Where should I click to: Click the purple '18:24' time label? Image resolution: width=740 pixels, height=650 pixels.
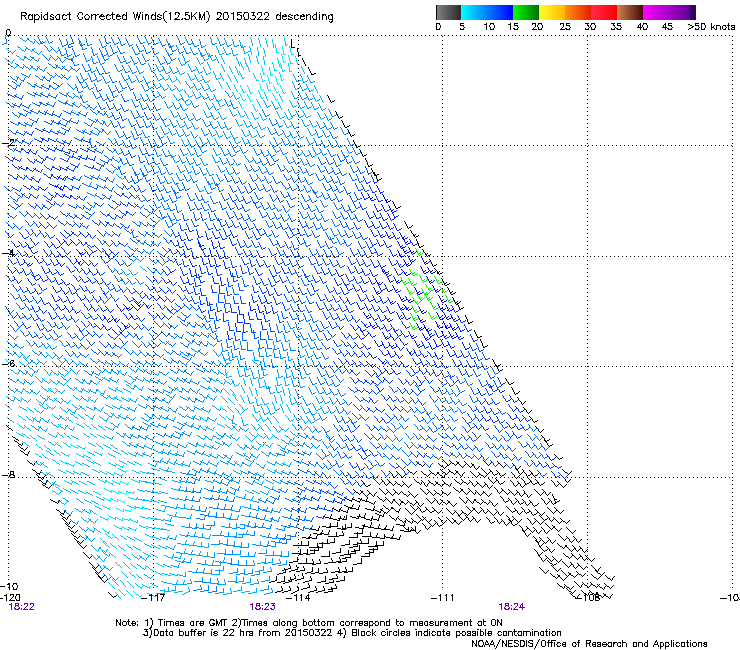coord(512,607)
